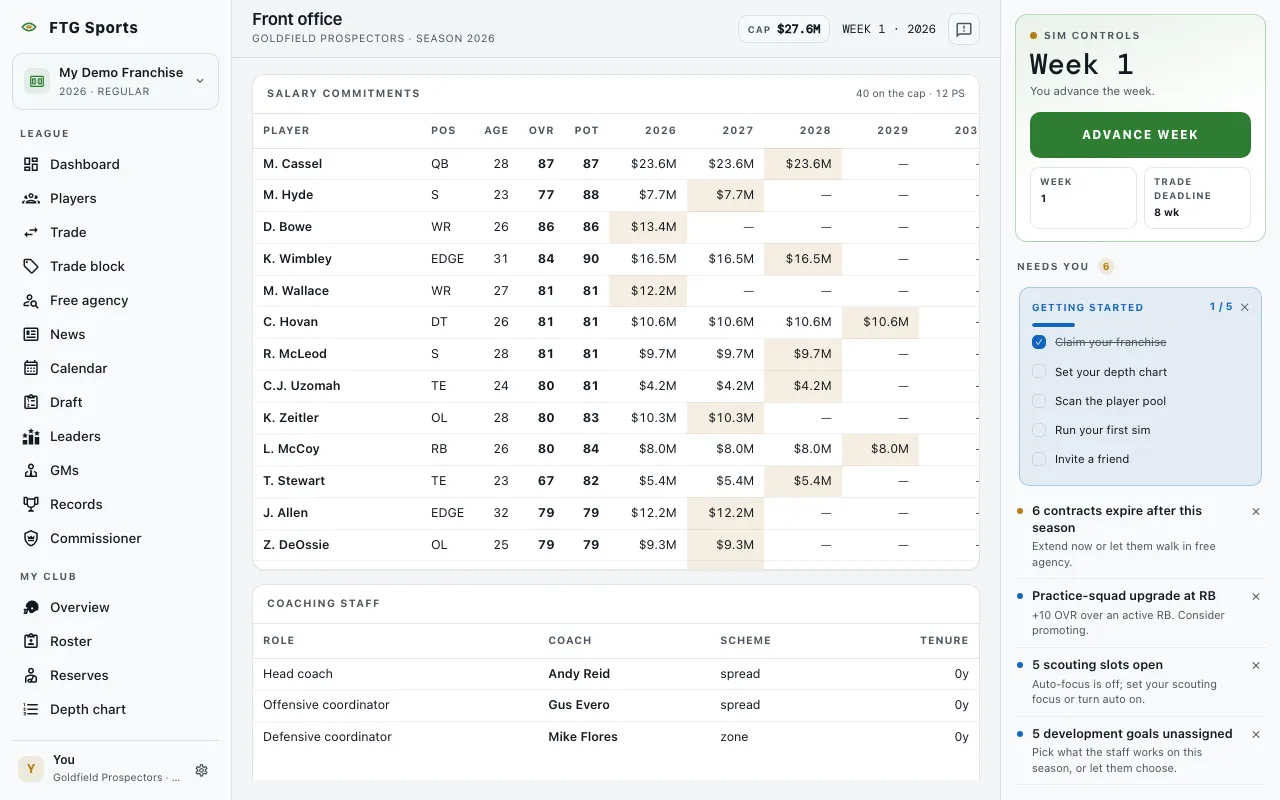1280x800 pixels.
Task: Go to the Roster page
Action: [71, 641]
